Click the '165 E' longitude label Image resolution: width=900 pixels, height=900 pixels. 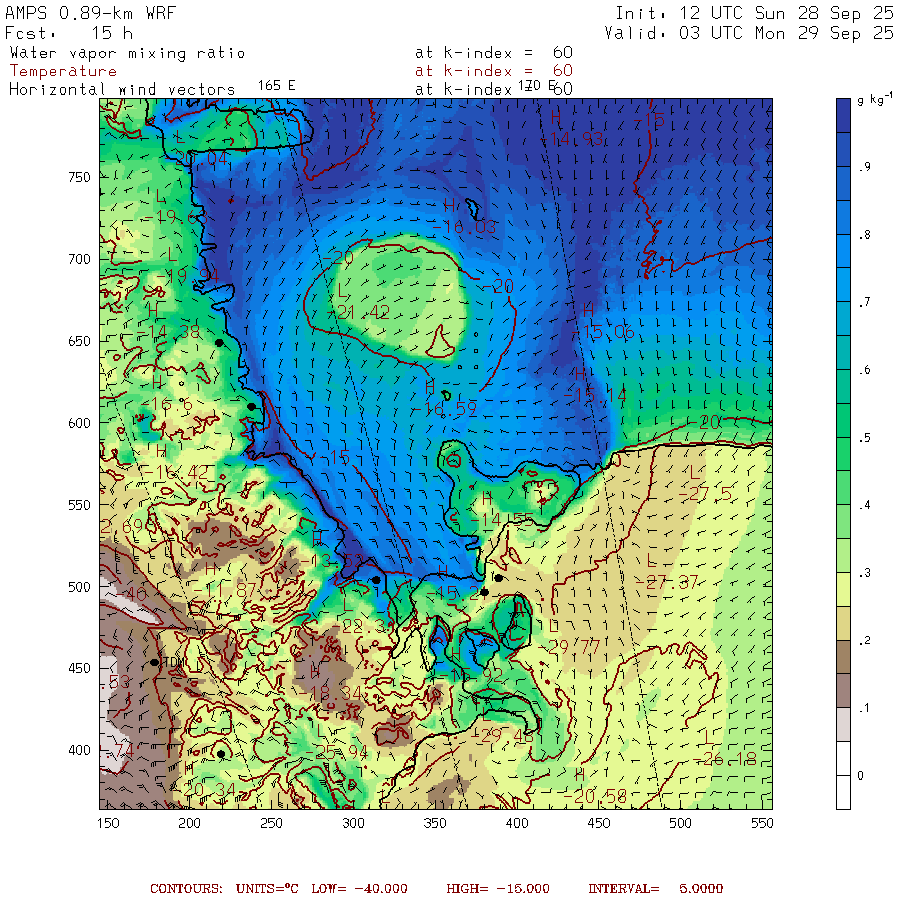[x=277, y=86]
